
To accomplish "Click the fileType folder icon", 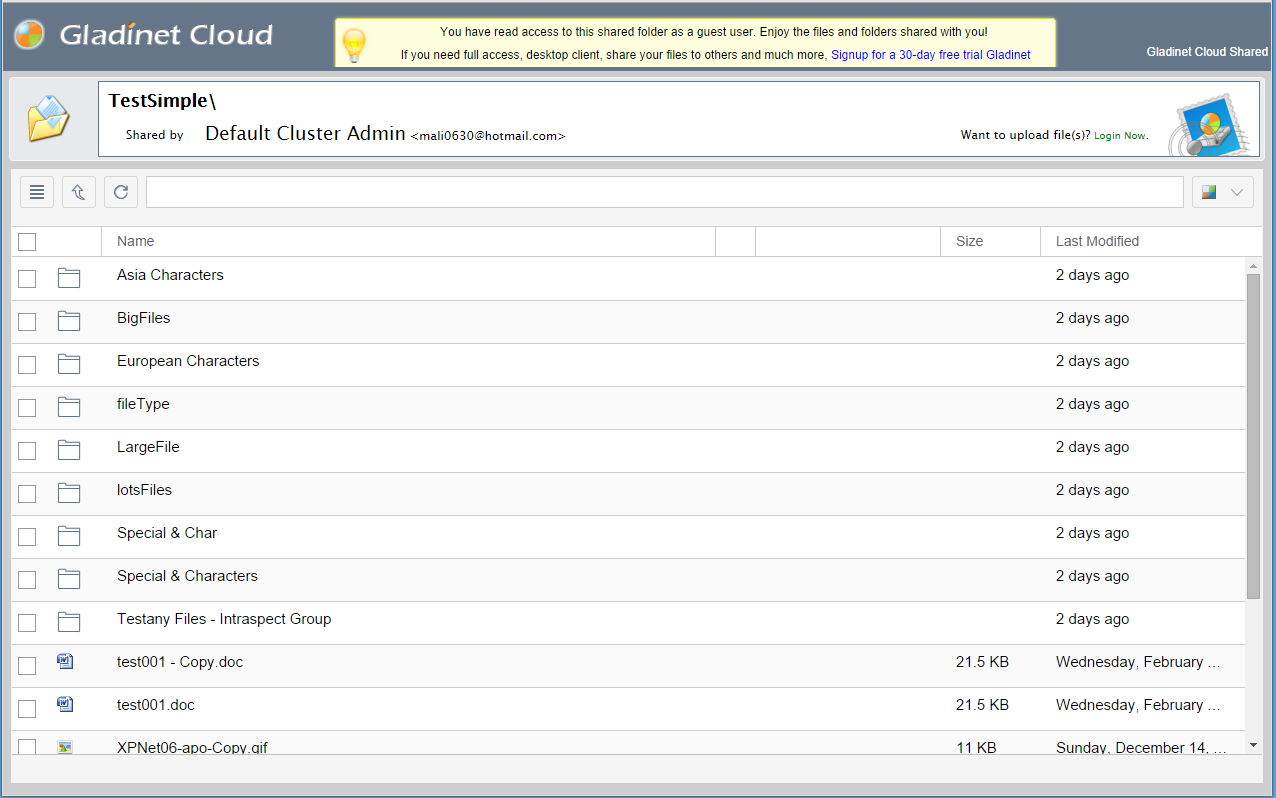I will coord(68,407).
